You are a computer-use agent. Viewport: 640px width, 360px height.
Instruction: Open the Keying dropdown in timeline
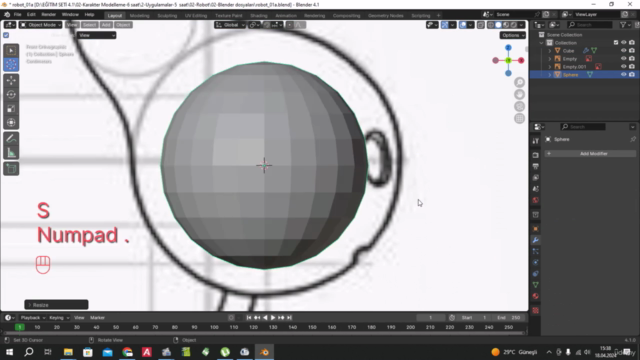point(59,318)
